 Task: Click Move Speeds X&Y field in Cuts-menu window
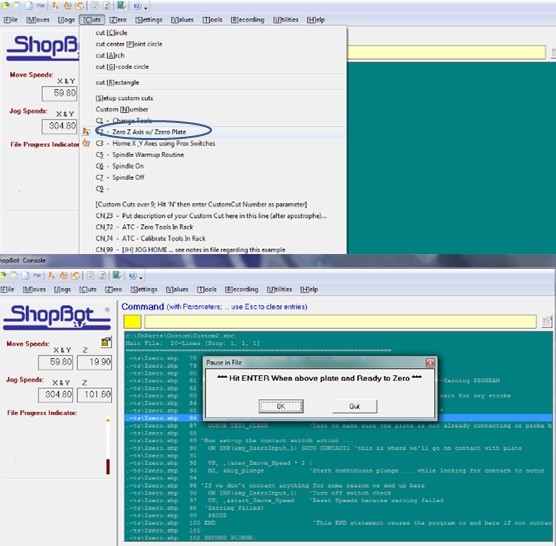[60, 93]
